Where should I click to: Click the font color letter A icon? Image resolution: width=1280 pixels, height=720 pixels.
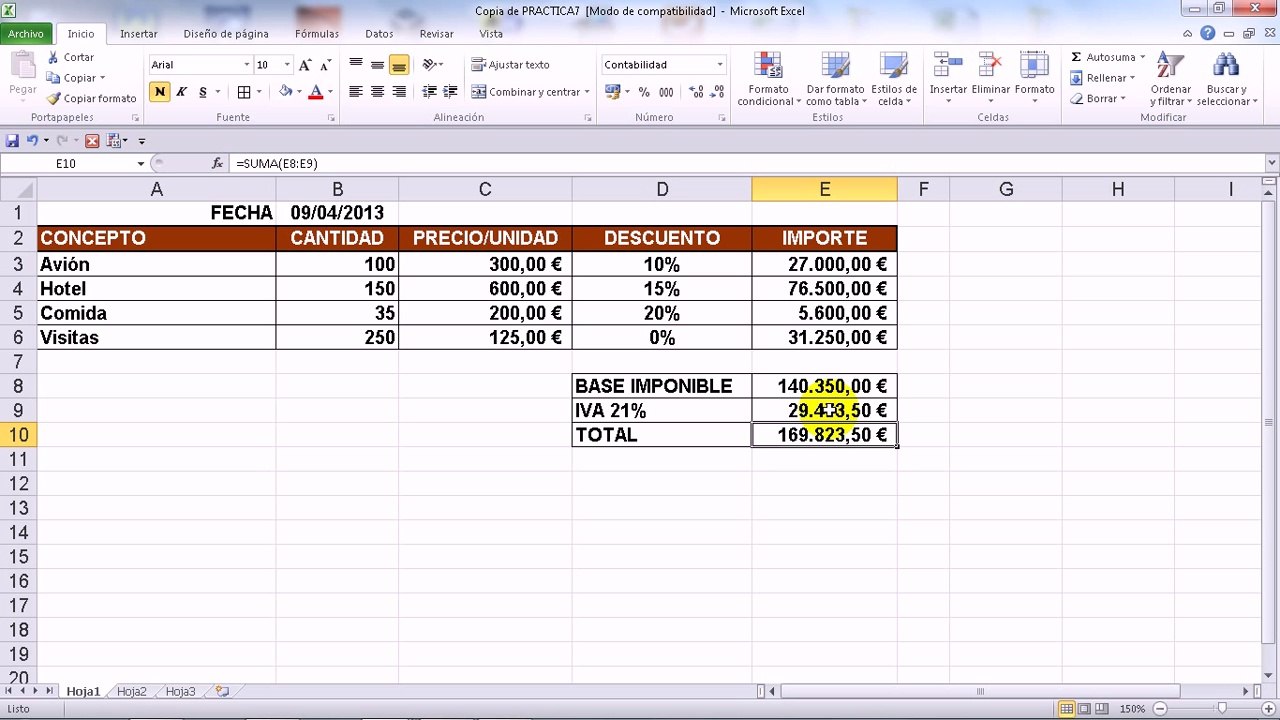click(x=316, y=92)
